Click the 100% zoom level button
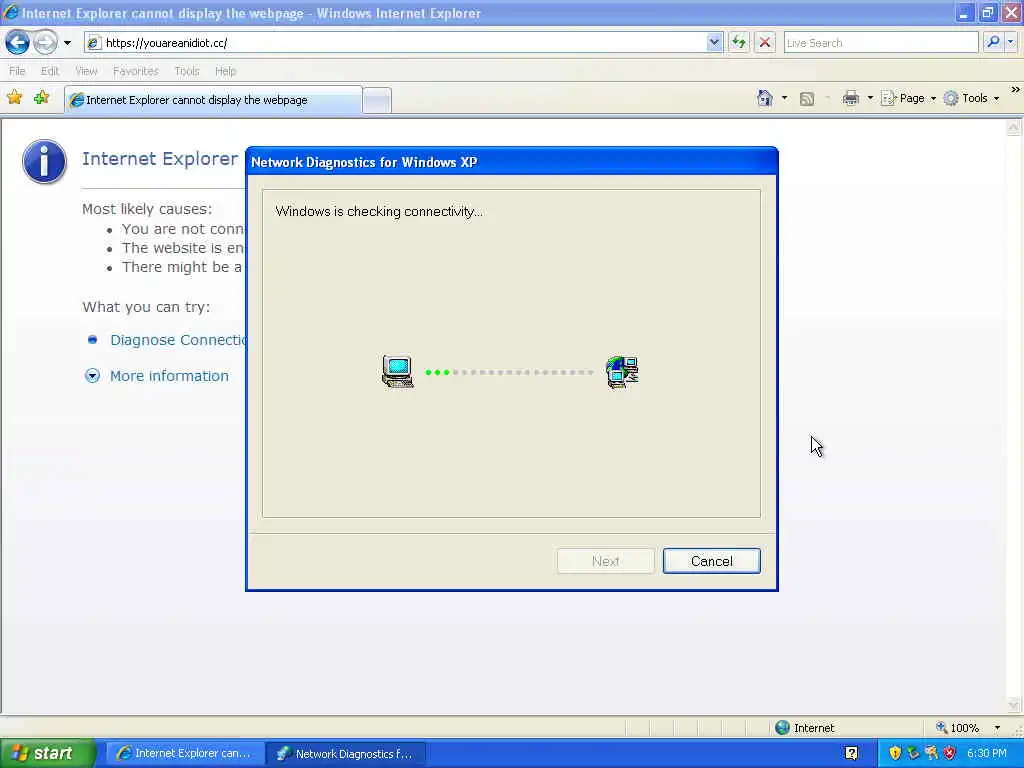Screen dimensions: 1024x768 tap(957, 728)
